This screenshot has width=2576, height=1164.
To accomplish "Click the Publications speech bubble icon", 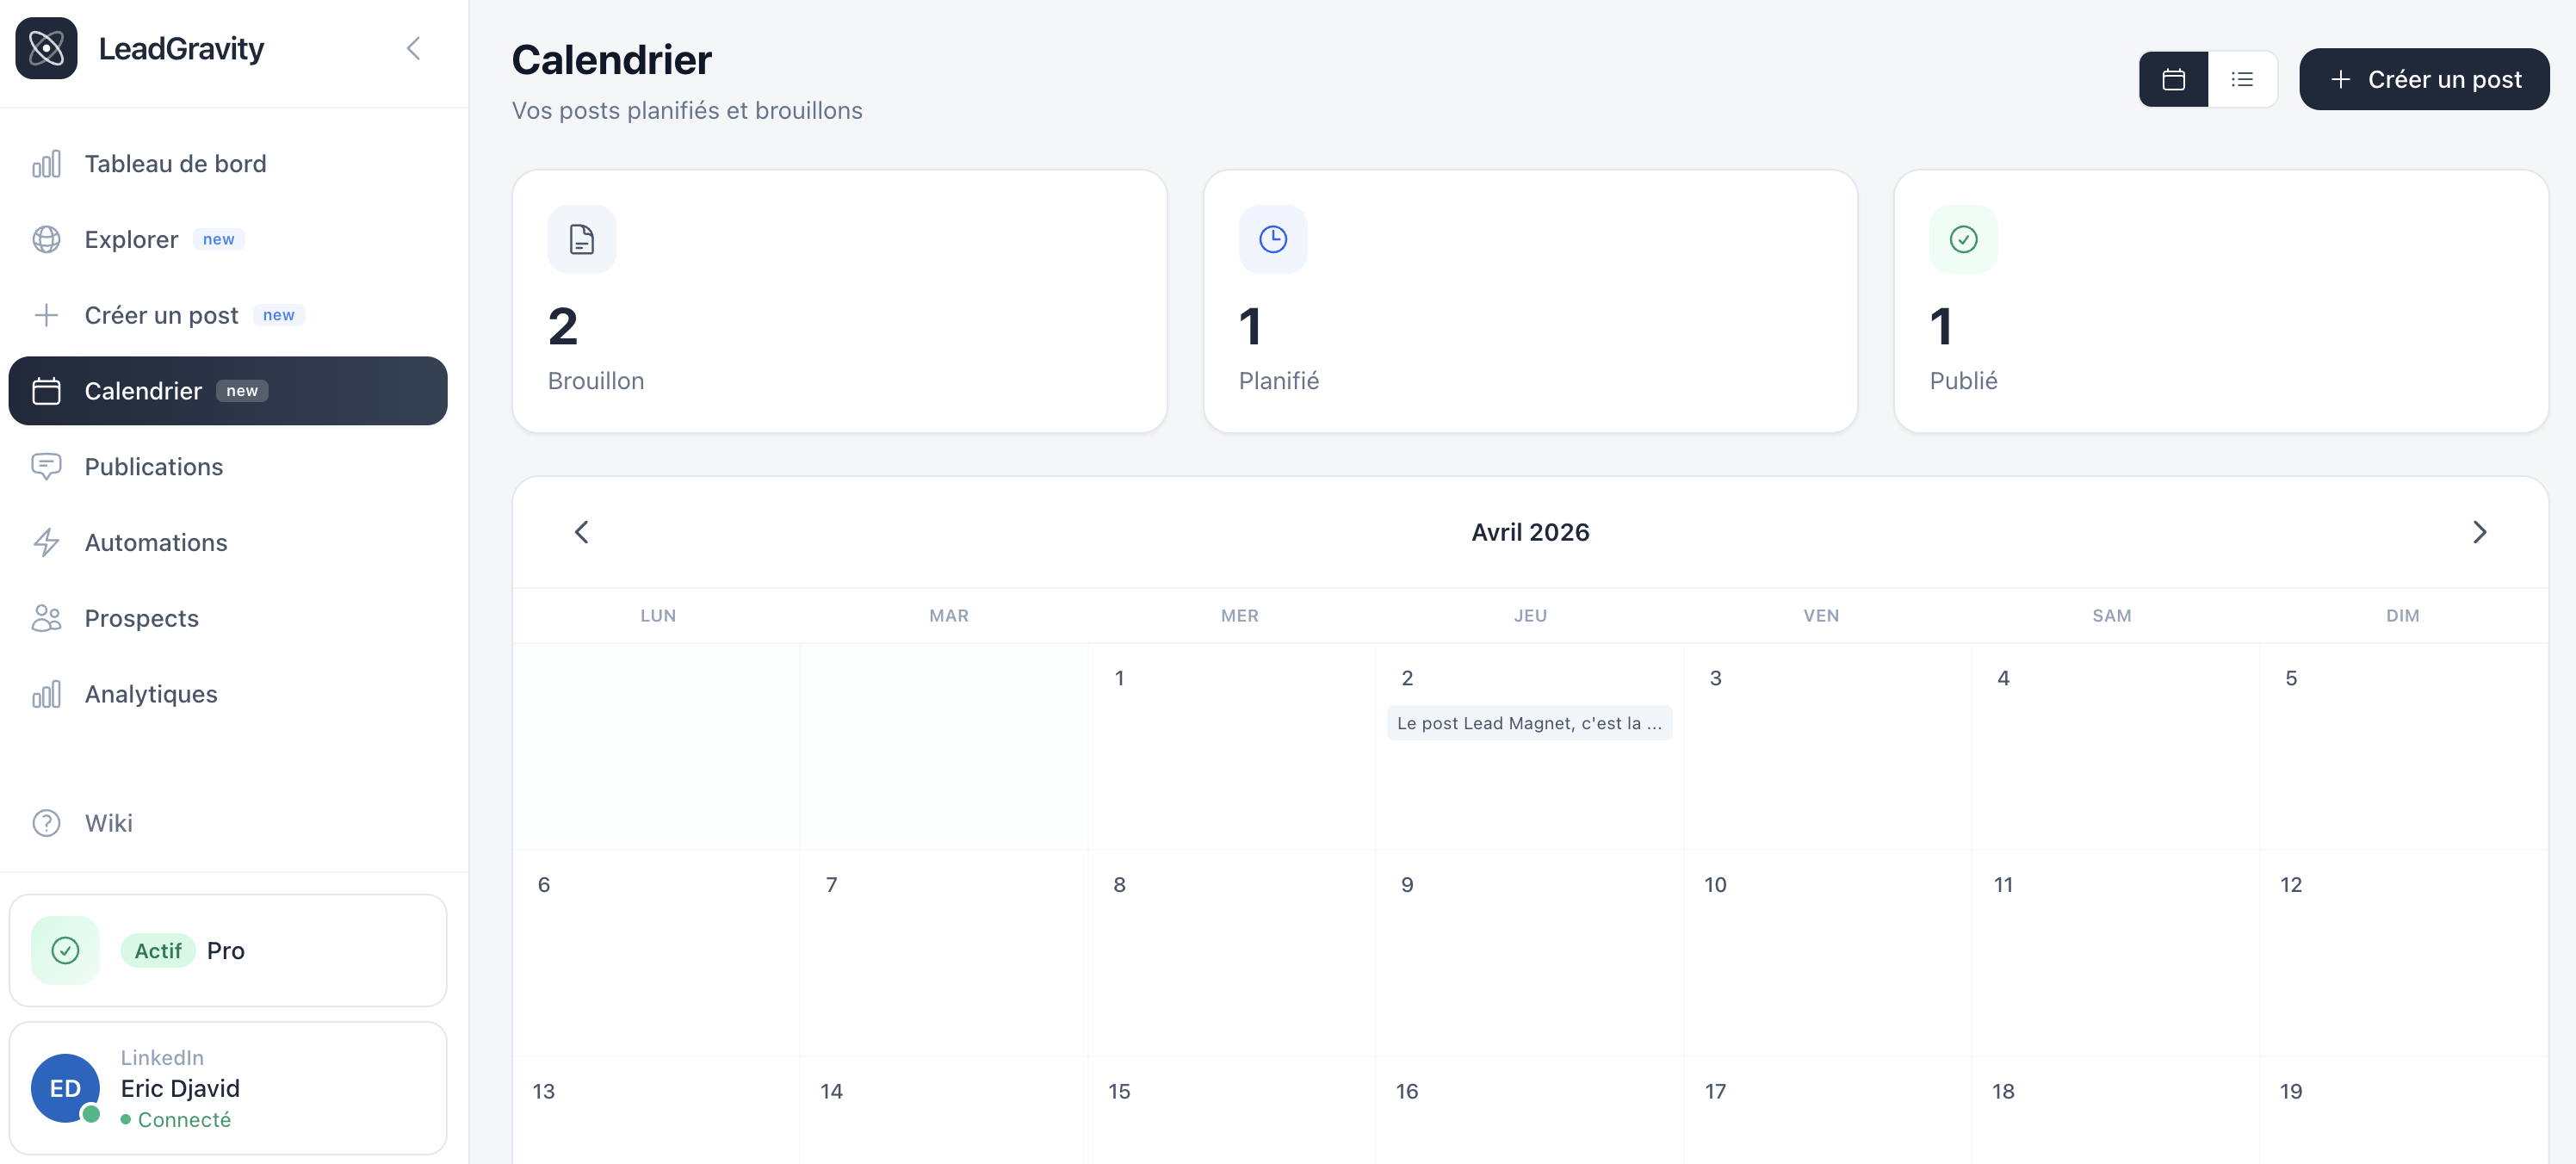I will click(x=46, y=466).
